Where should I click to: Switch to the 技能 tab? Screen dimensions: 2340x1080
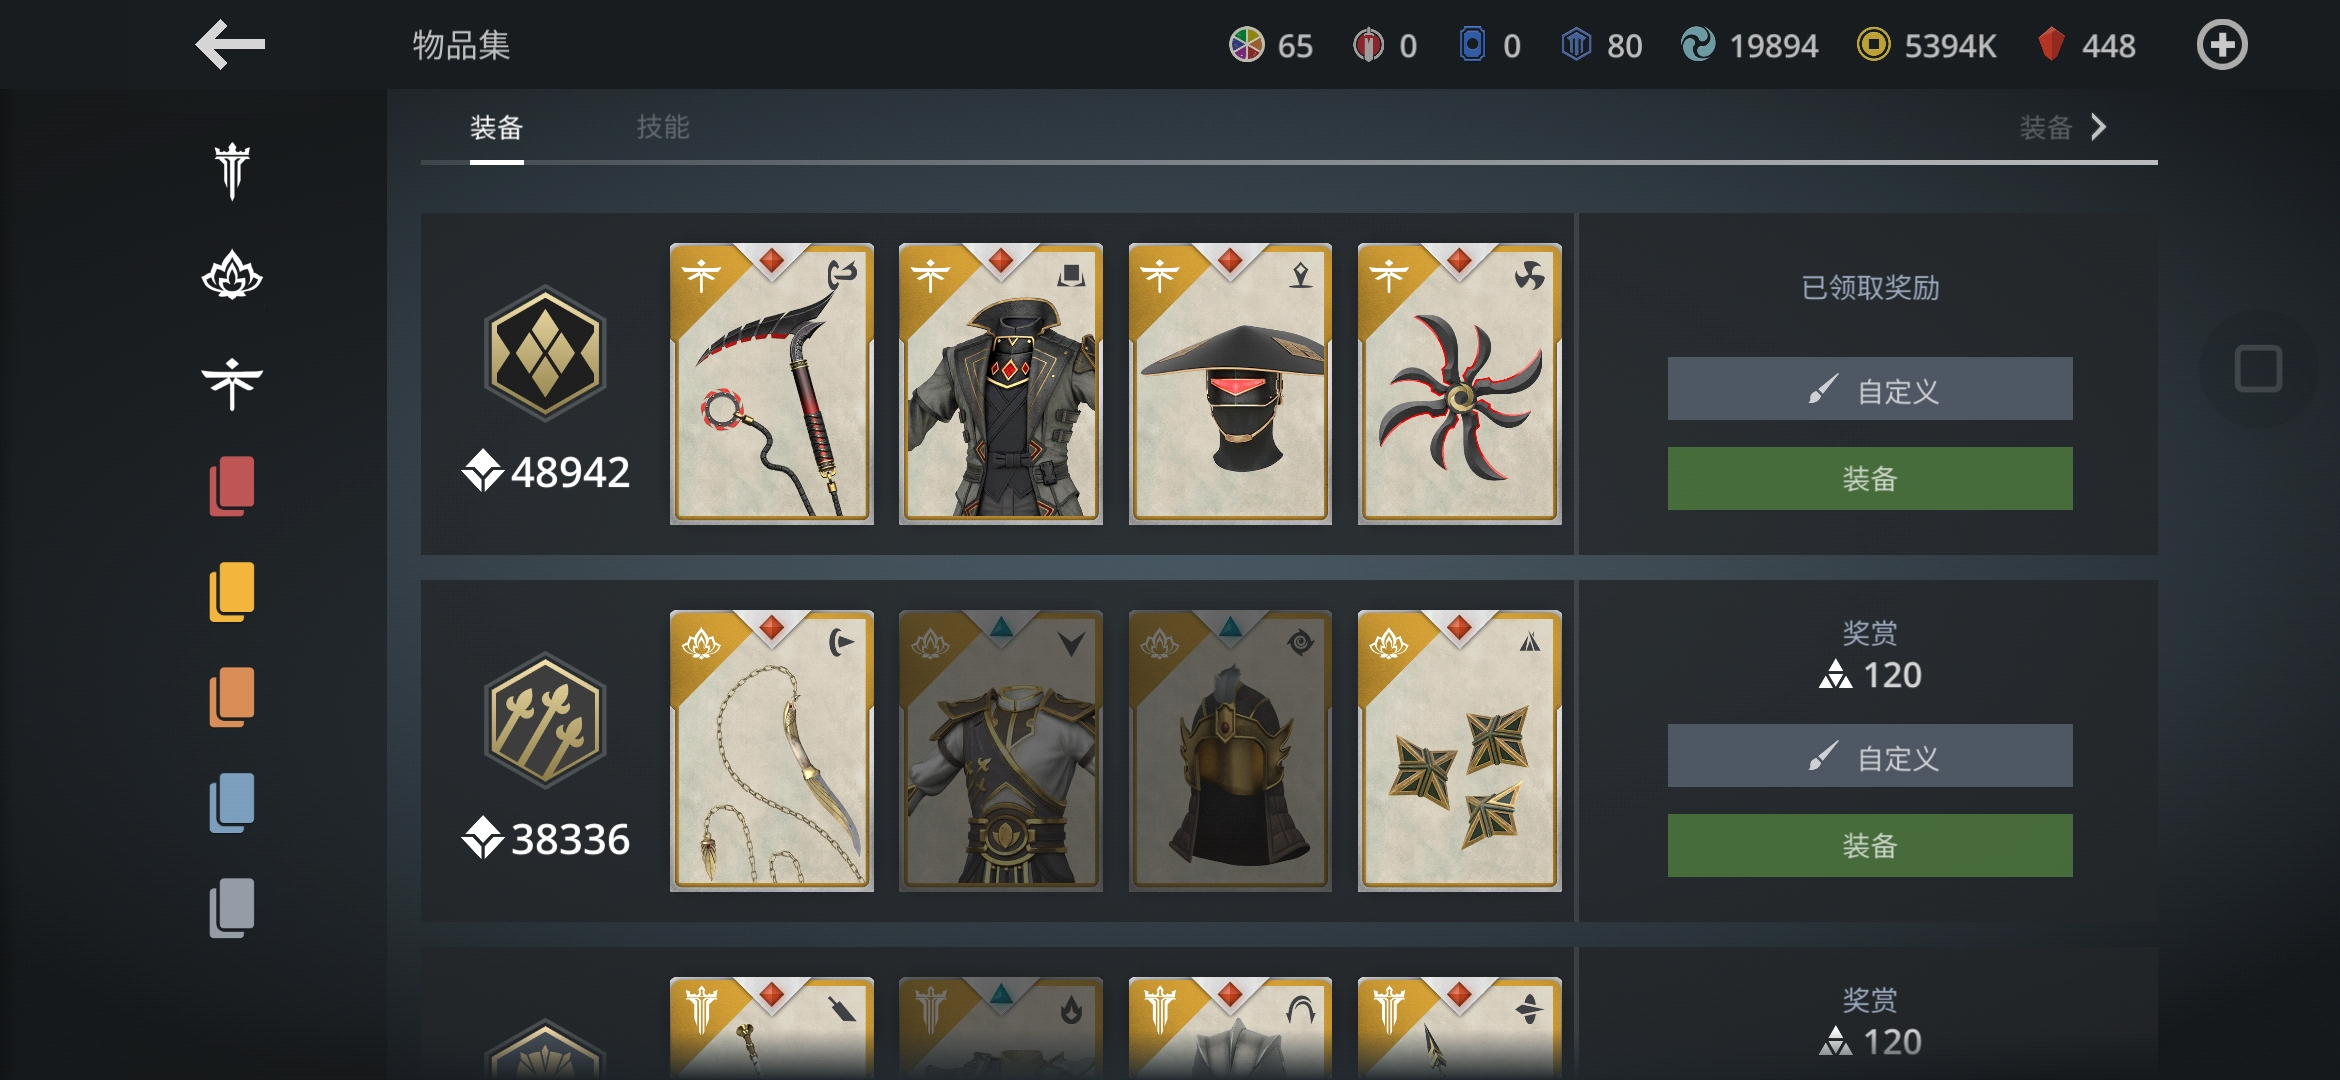(x=663, y=127)
